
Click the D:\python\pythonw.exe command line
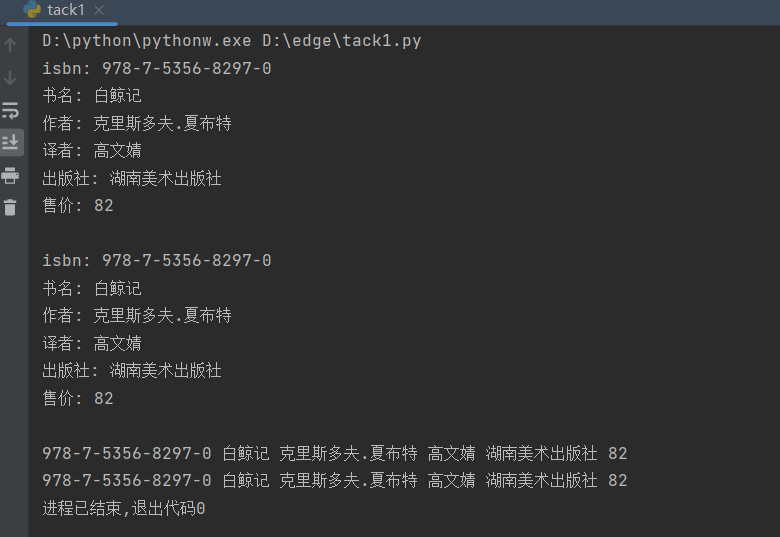[147, 40]
